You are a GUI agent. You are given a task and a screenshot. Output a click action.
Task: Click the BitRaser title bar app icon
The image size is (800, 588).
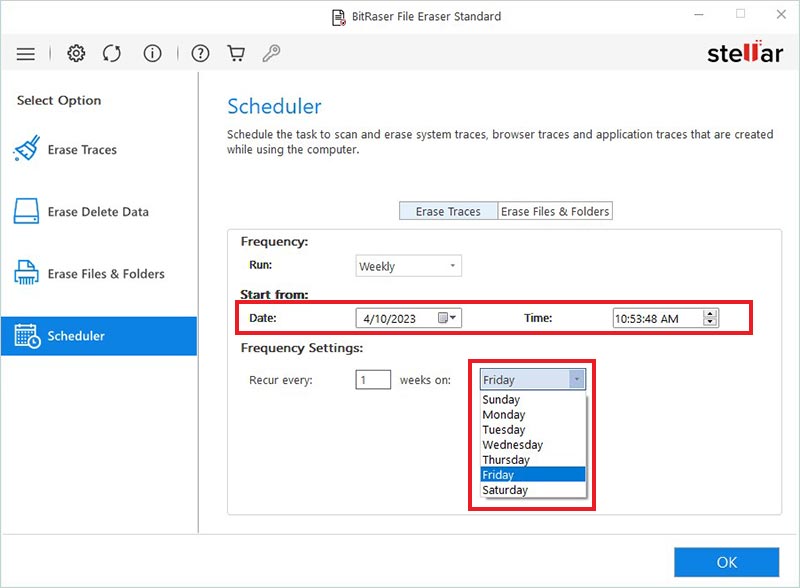coord(339,17)
